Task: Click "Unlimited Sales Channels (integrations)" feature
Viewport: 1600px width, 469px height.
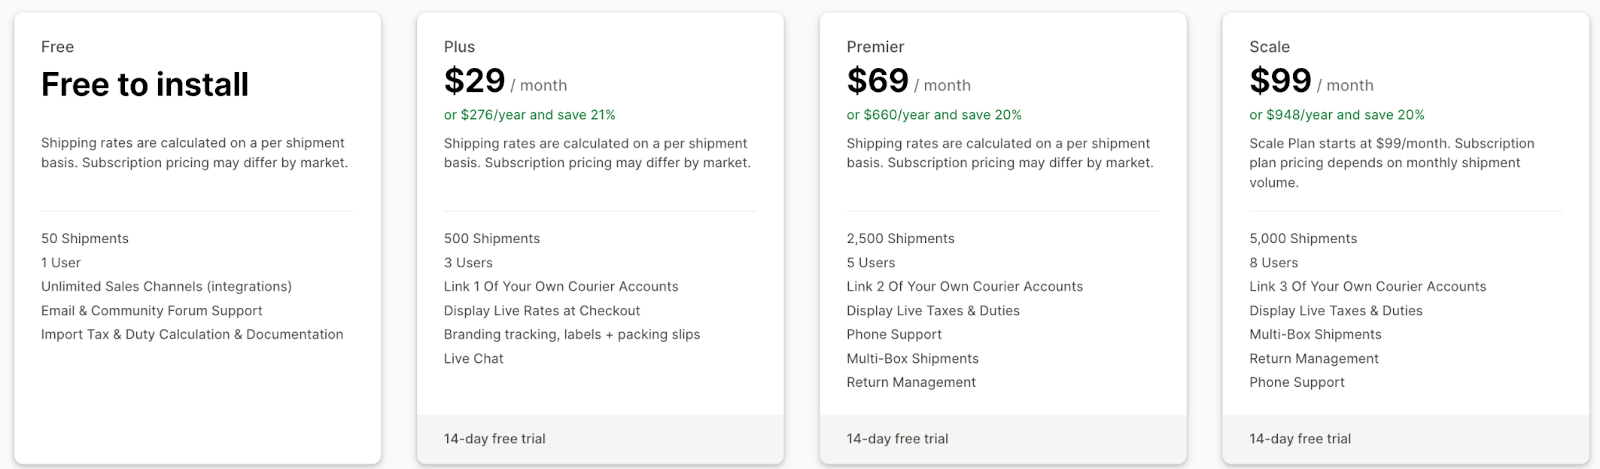Action: pos(166,287)
